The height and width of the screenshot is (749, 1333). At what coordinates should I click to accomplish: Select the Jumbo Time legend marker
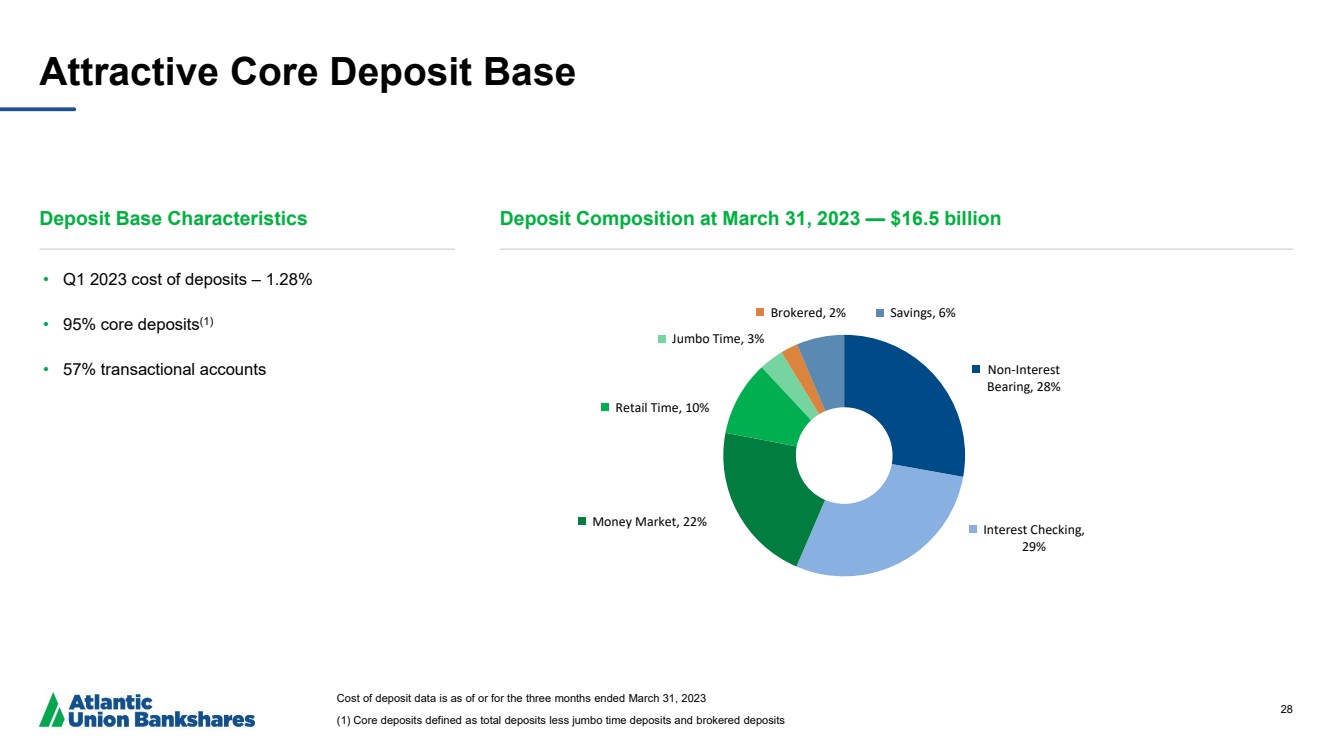coord(662,339)
